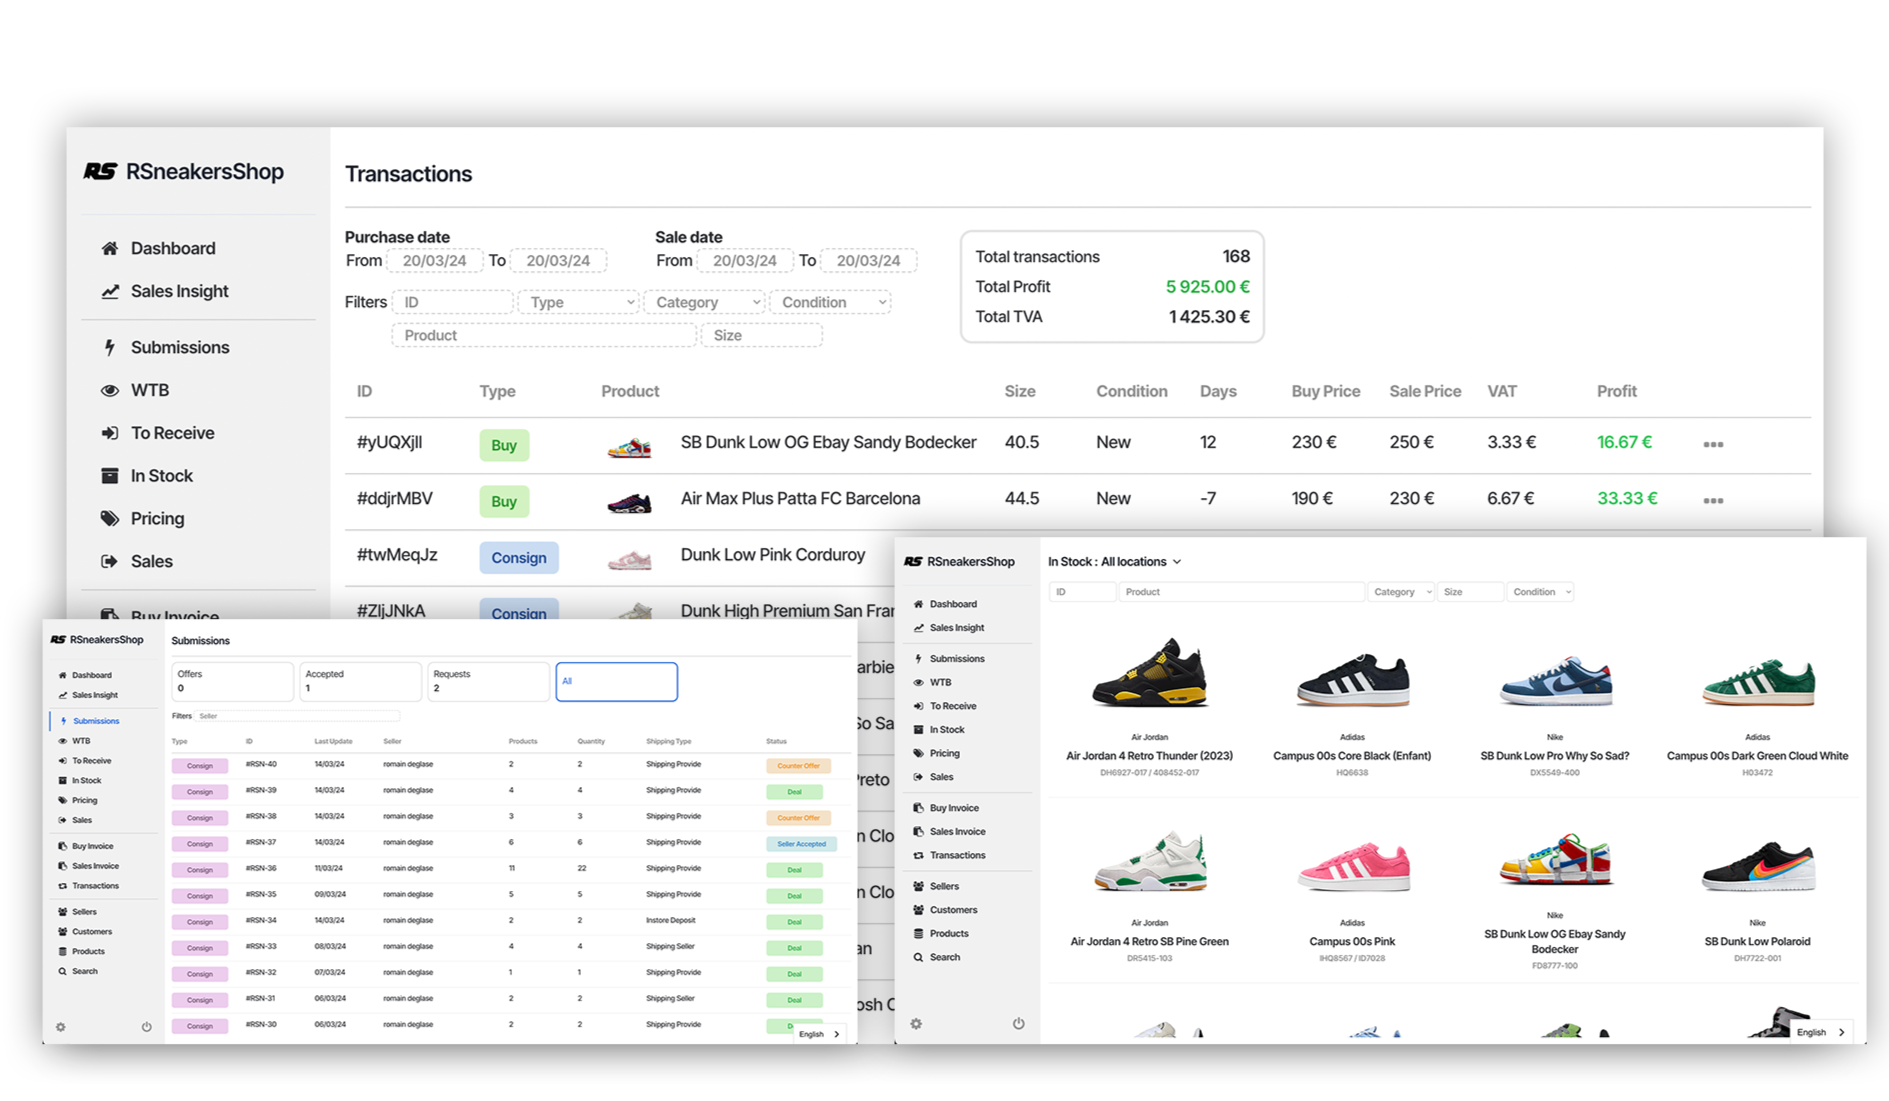The width and height of the screenshot is (1889, 1101).
Task: Click the Pricing tag icon in main sidebar
Action: tap(110, 518)
